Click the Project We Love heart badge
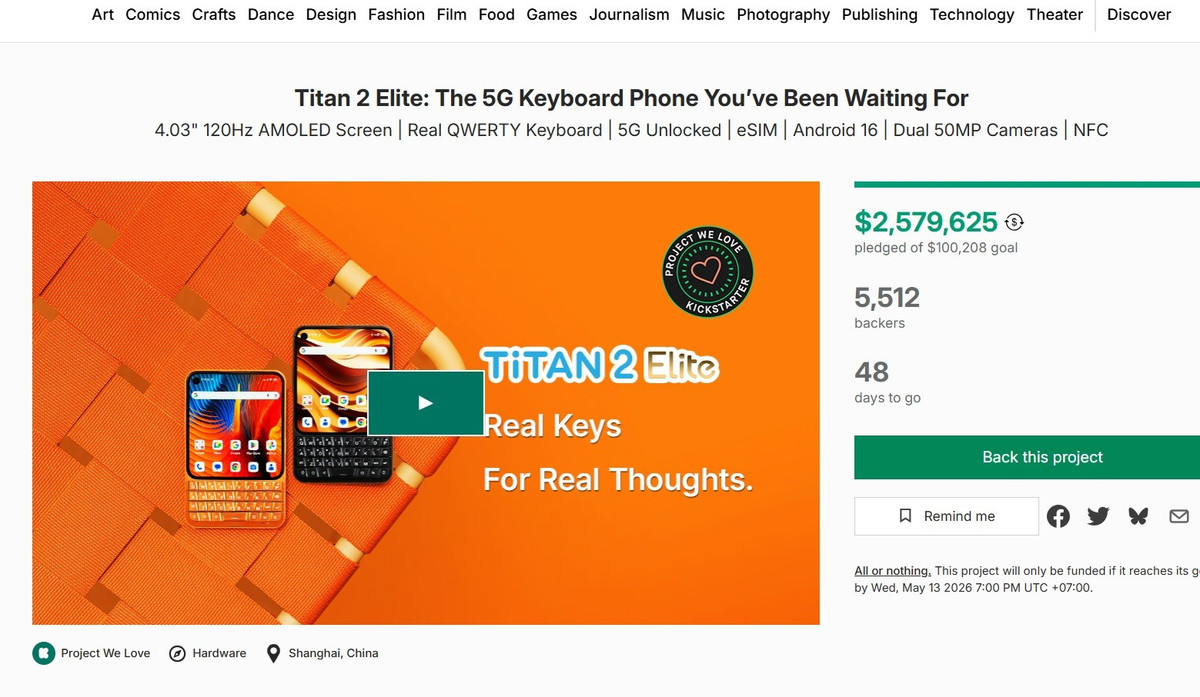This screenshot has width=1200, height=697. coord(708,271)
